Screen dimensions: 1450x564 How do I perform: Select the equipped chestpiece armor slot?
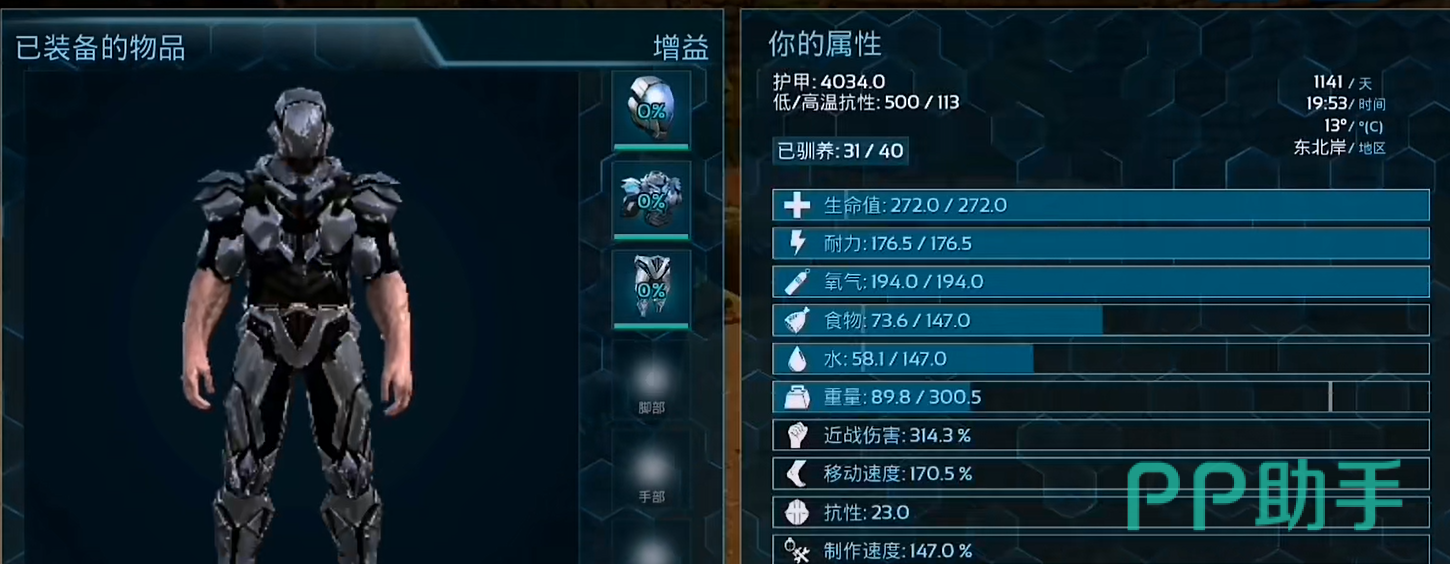[651, 197]
